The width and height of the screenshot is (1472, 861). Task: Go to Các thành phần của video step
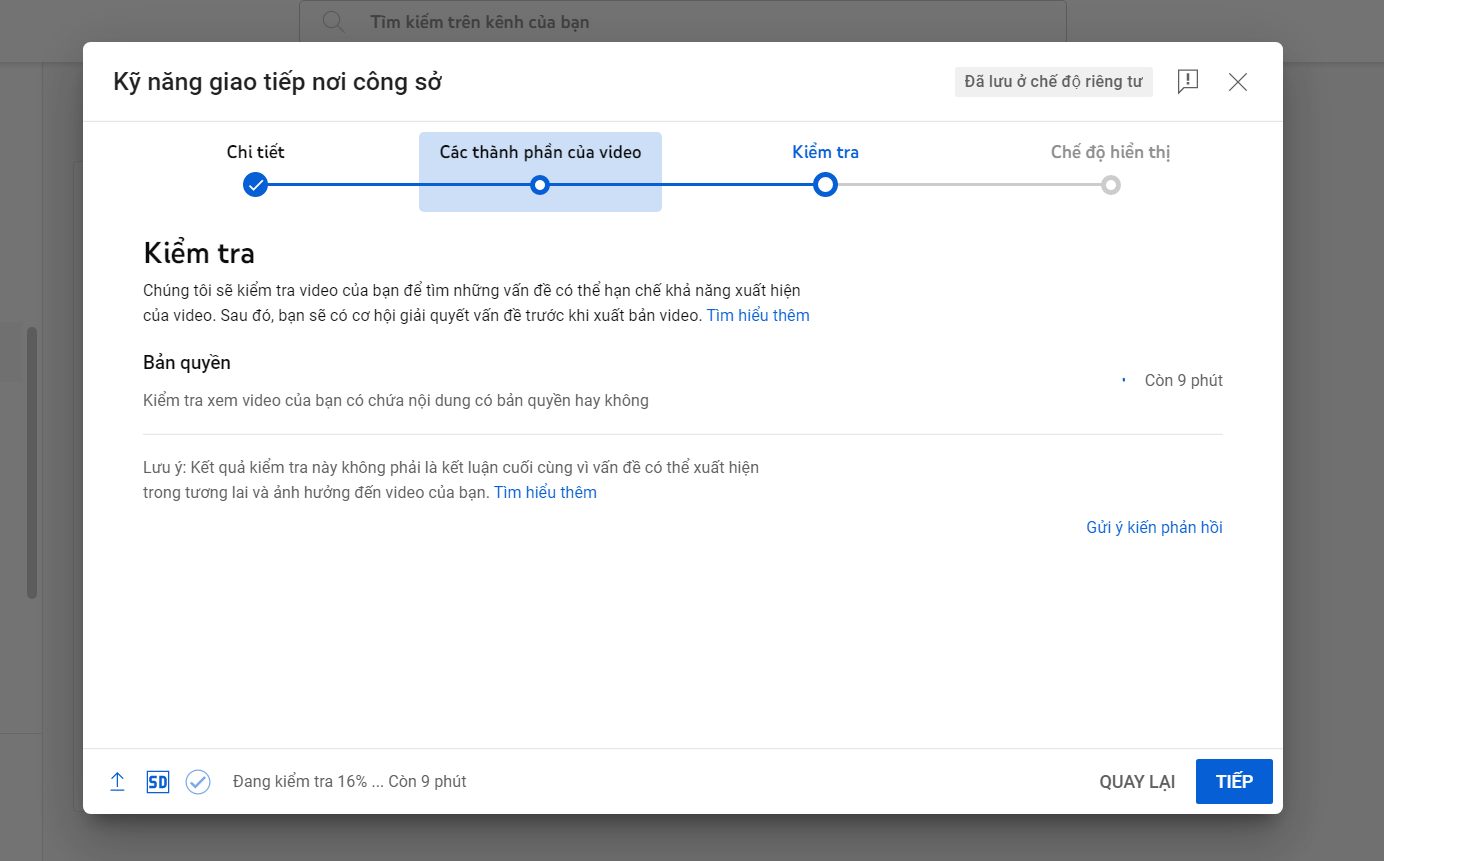tap(540, 153)
